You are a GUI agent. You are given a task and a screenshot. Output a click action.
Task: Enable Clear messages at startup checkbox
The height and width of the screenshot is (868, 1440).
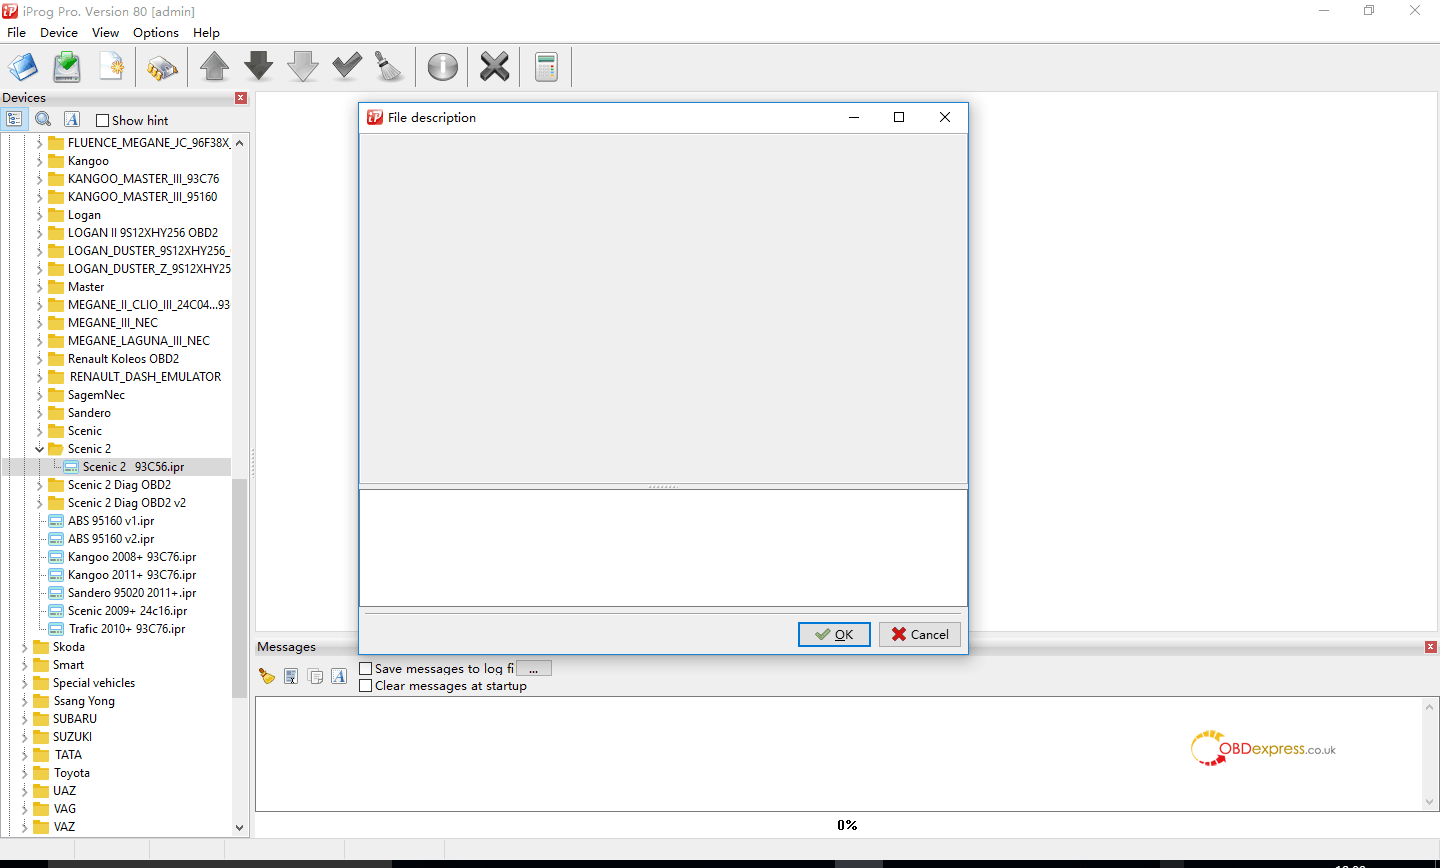tap(366, 686)
